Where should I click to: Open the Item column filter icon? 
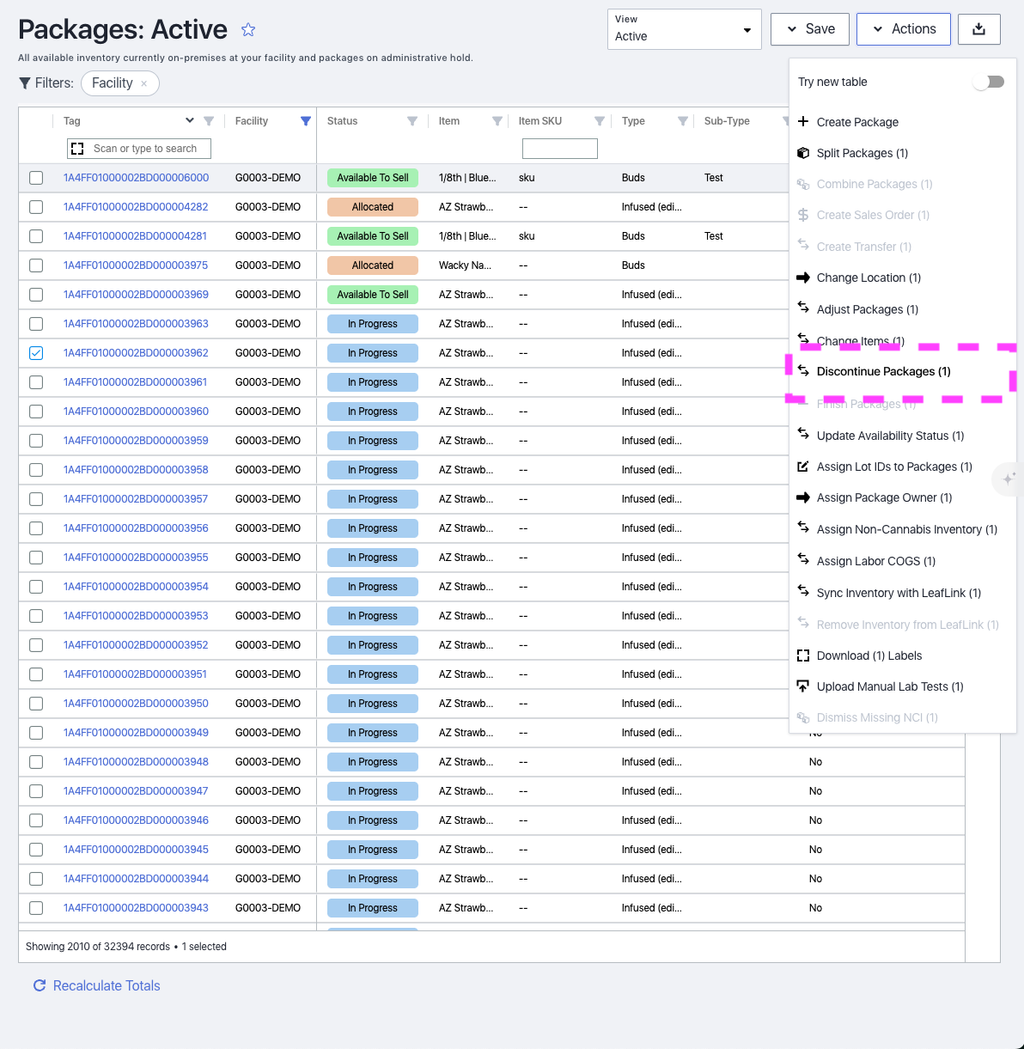click(x=497, y=121)
